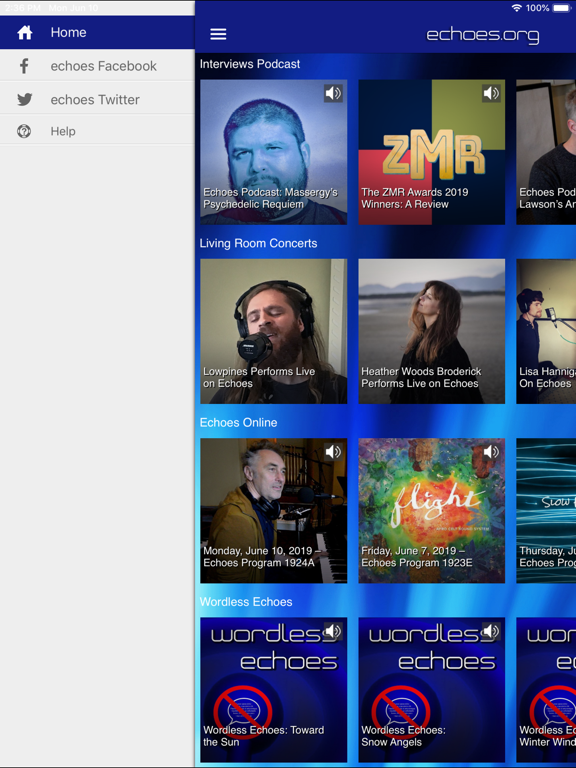Open Echoes Online section heading
Screen dimensions: 576x768
[238, 422]
